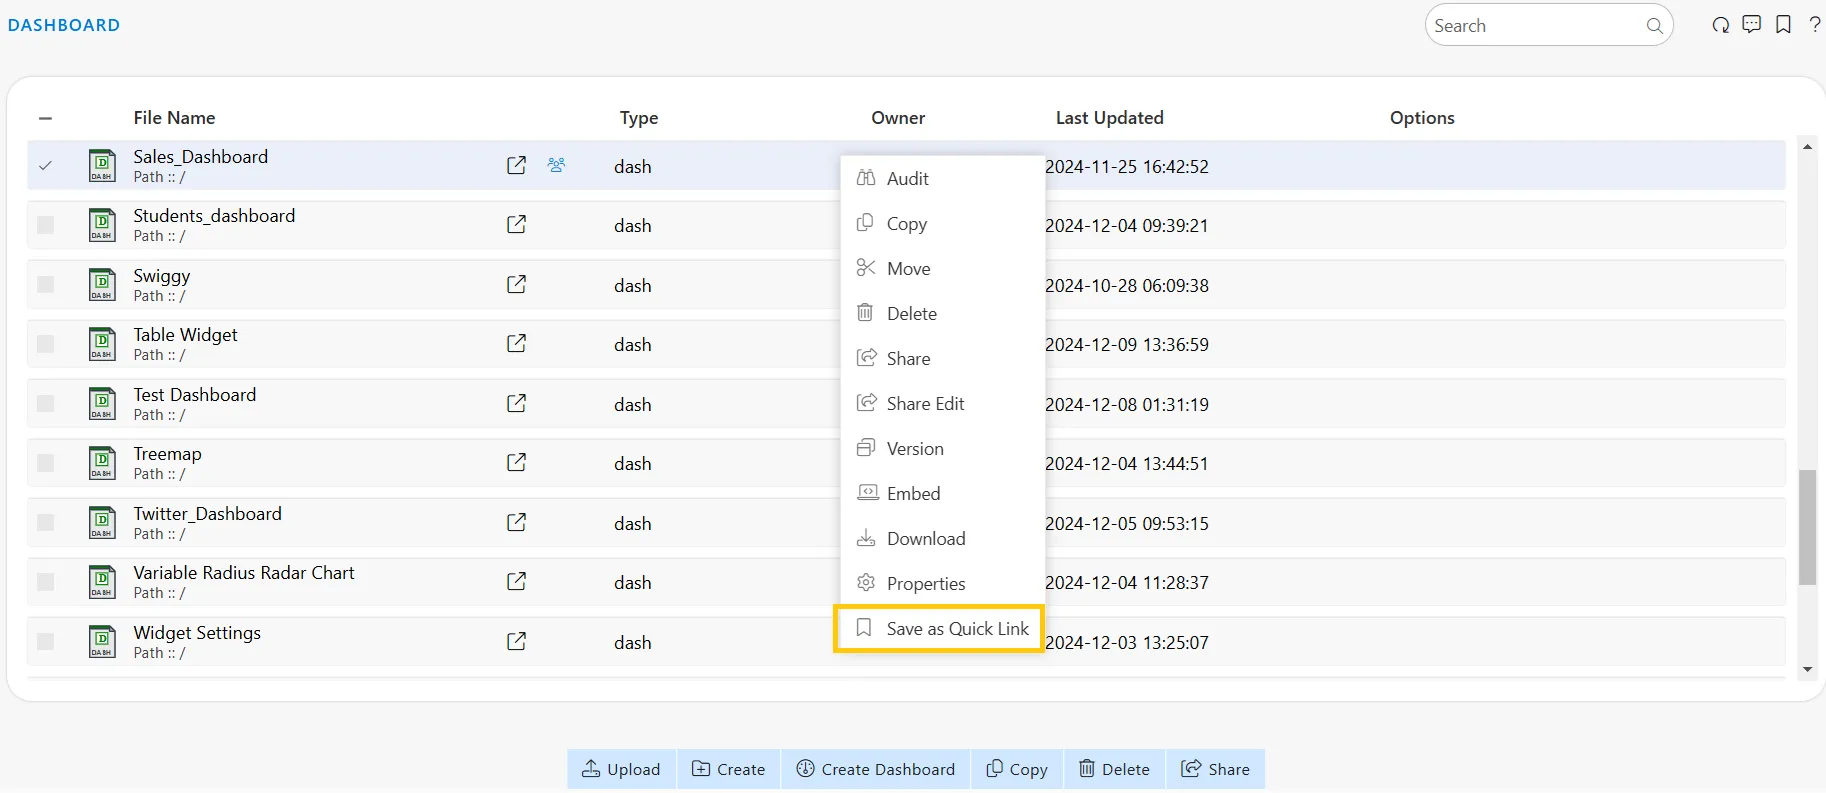Open the bookmark quick links icon
The image size is (1826, 793).
click(x=1783, y=25)
